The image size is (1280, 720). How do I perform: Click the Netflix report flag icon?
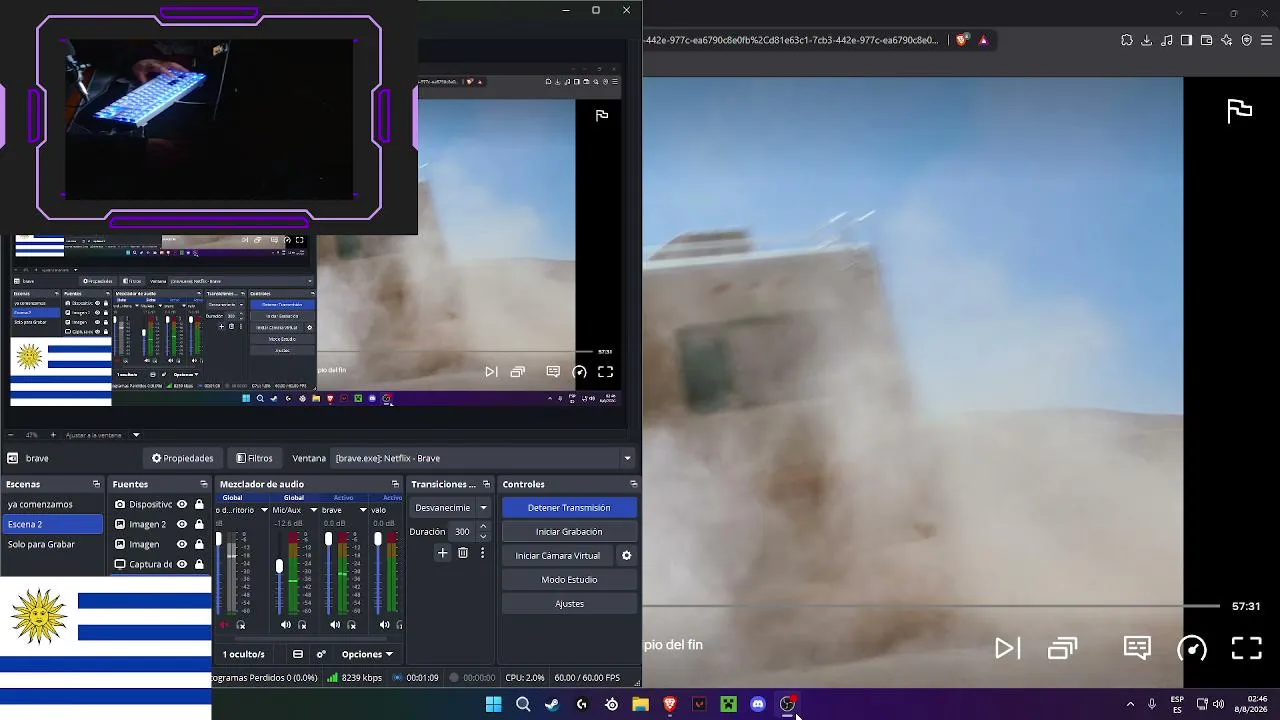(1240, 110)
